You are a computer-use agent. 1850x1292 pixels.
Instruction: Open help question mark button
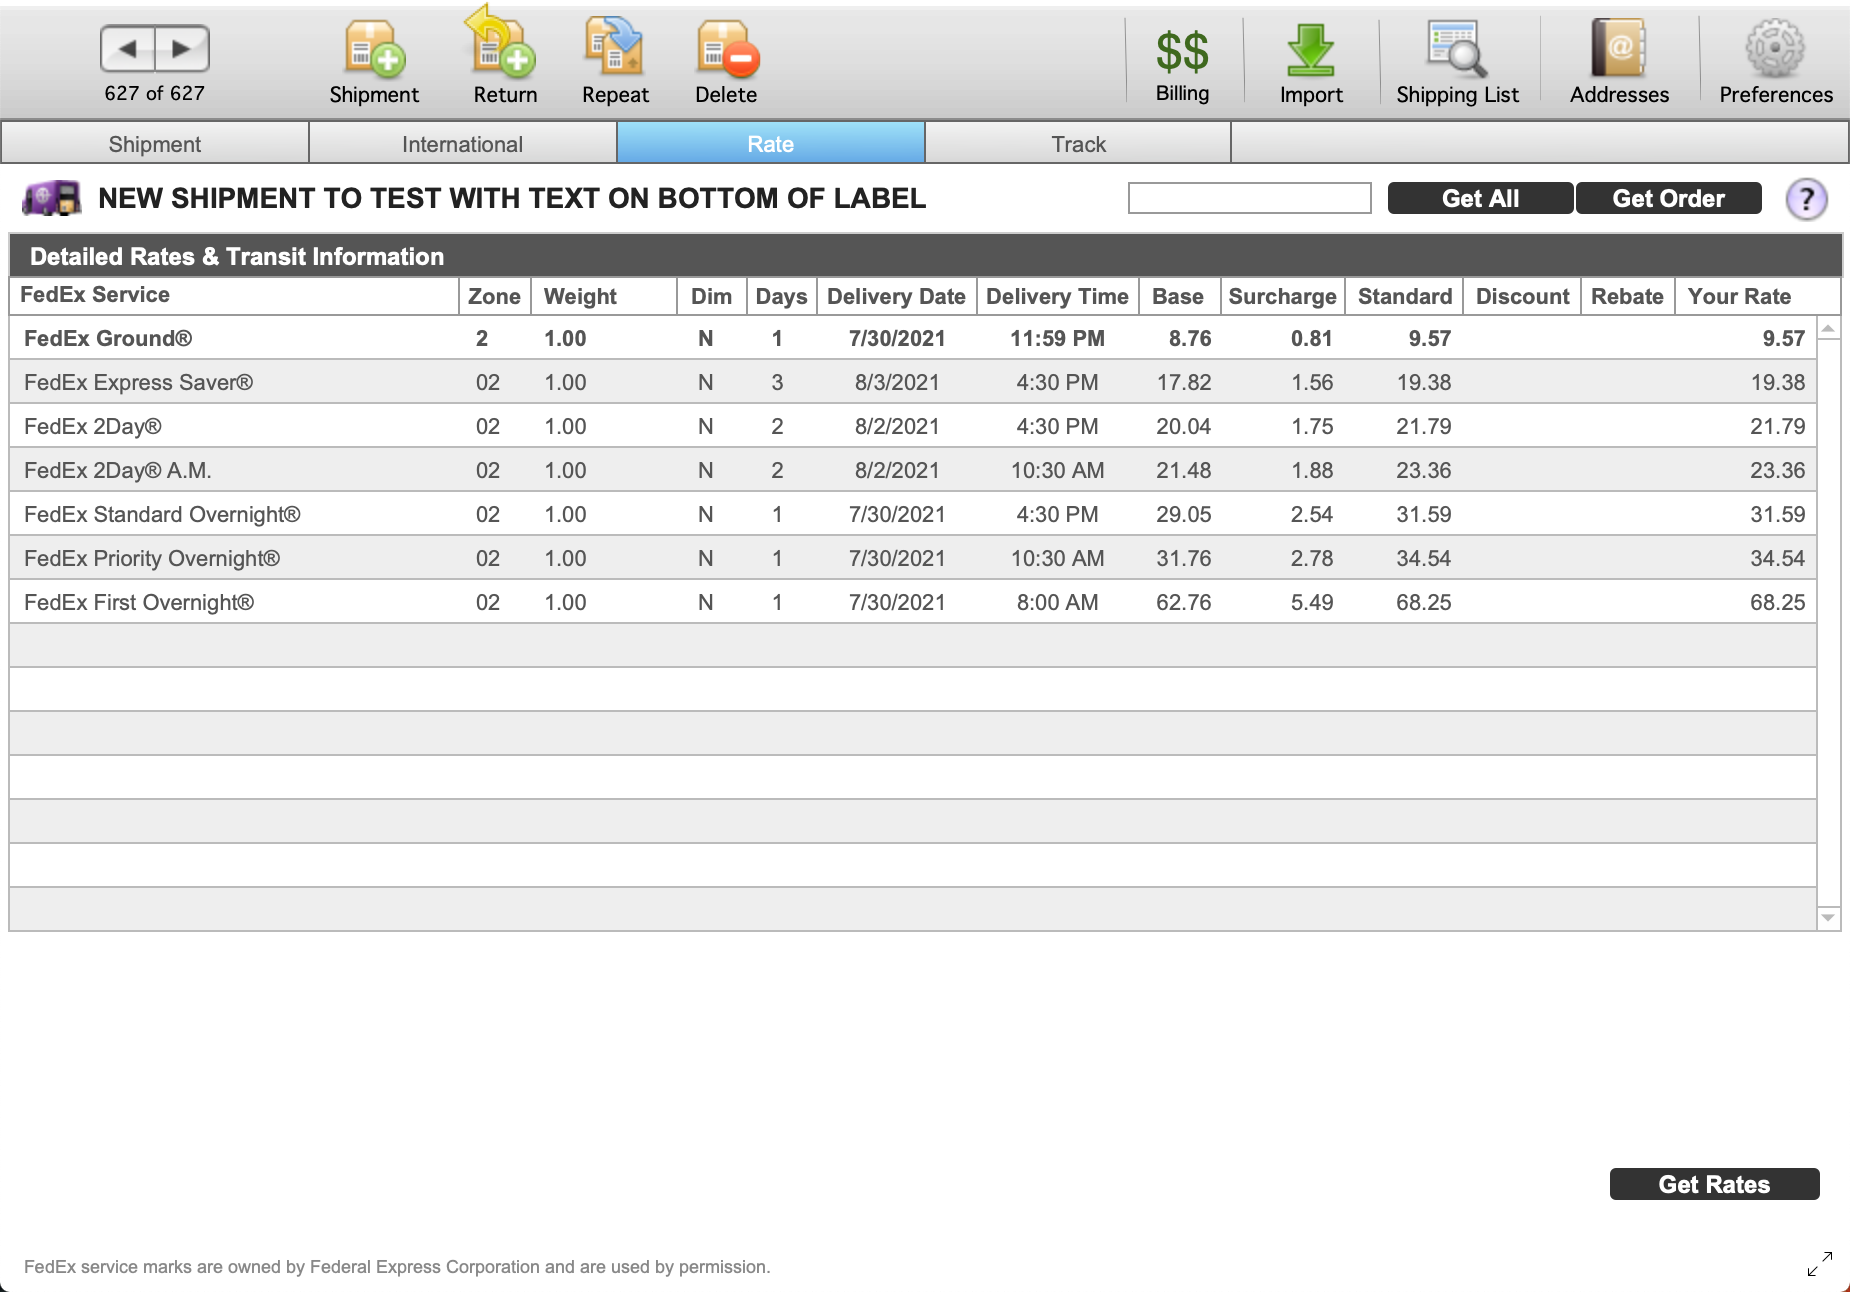click(x=1806, y=199)
